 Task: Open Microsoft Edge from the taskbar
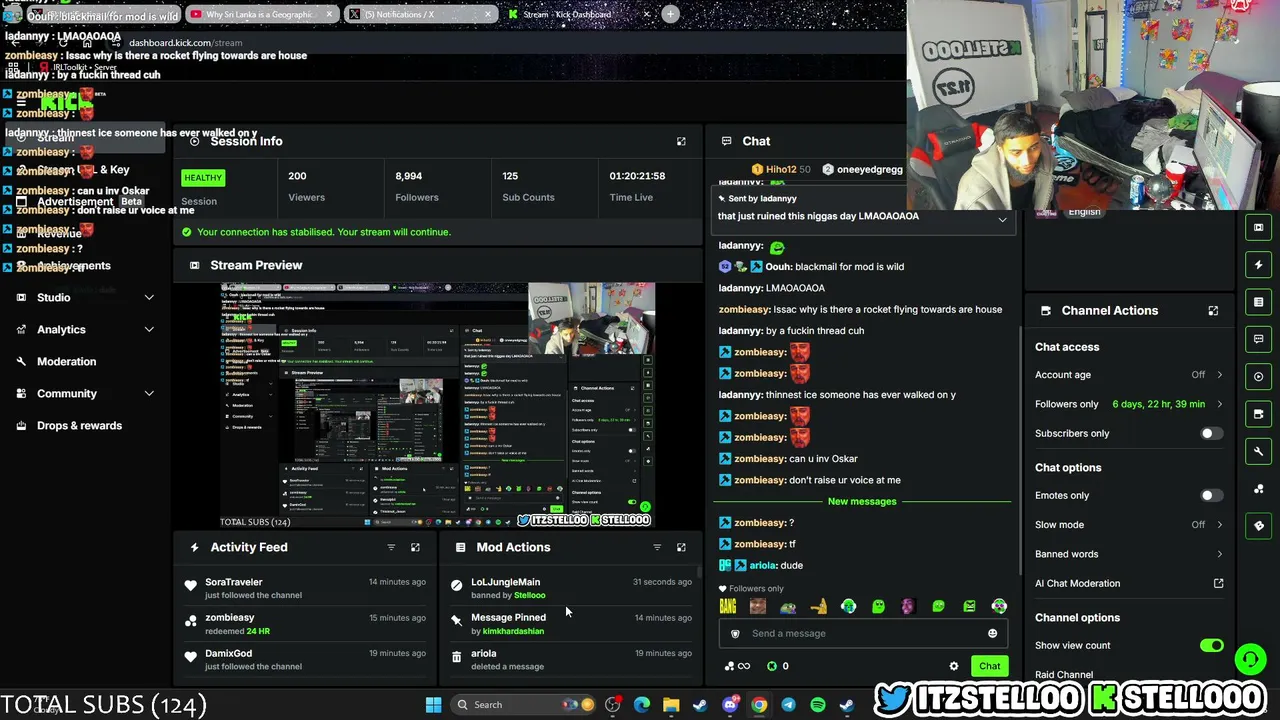[x=642, y=705]
